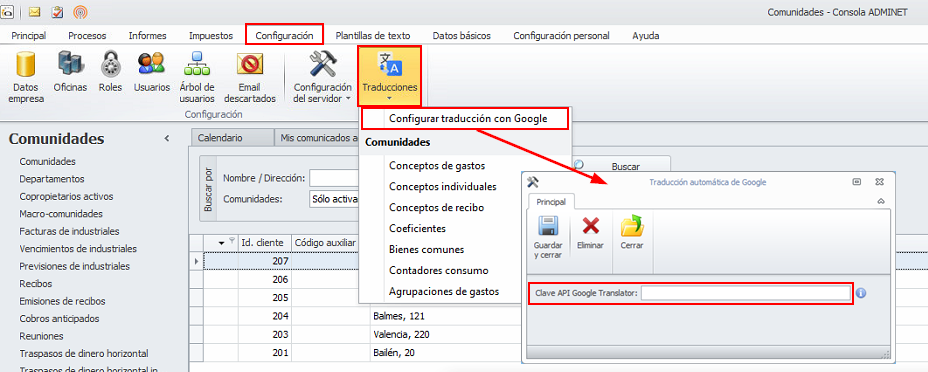The height and width of the screenshot is (372, 928).
Task: Click the broadcast antenna icon in title bar
Action: [80, 11]
